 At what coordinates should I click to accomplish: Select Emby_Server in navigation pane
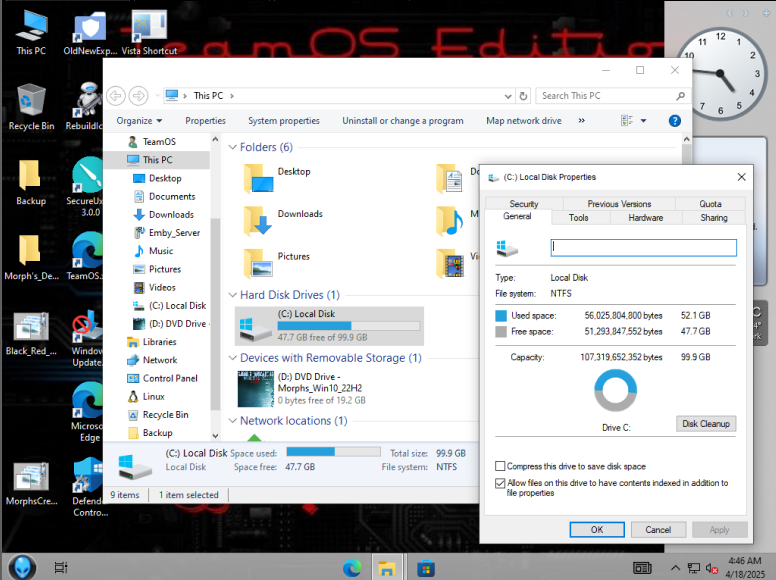(167, 233)
